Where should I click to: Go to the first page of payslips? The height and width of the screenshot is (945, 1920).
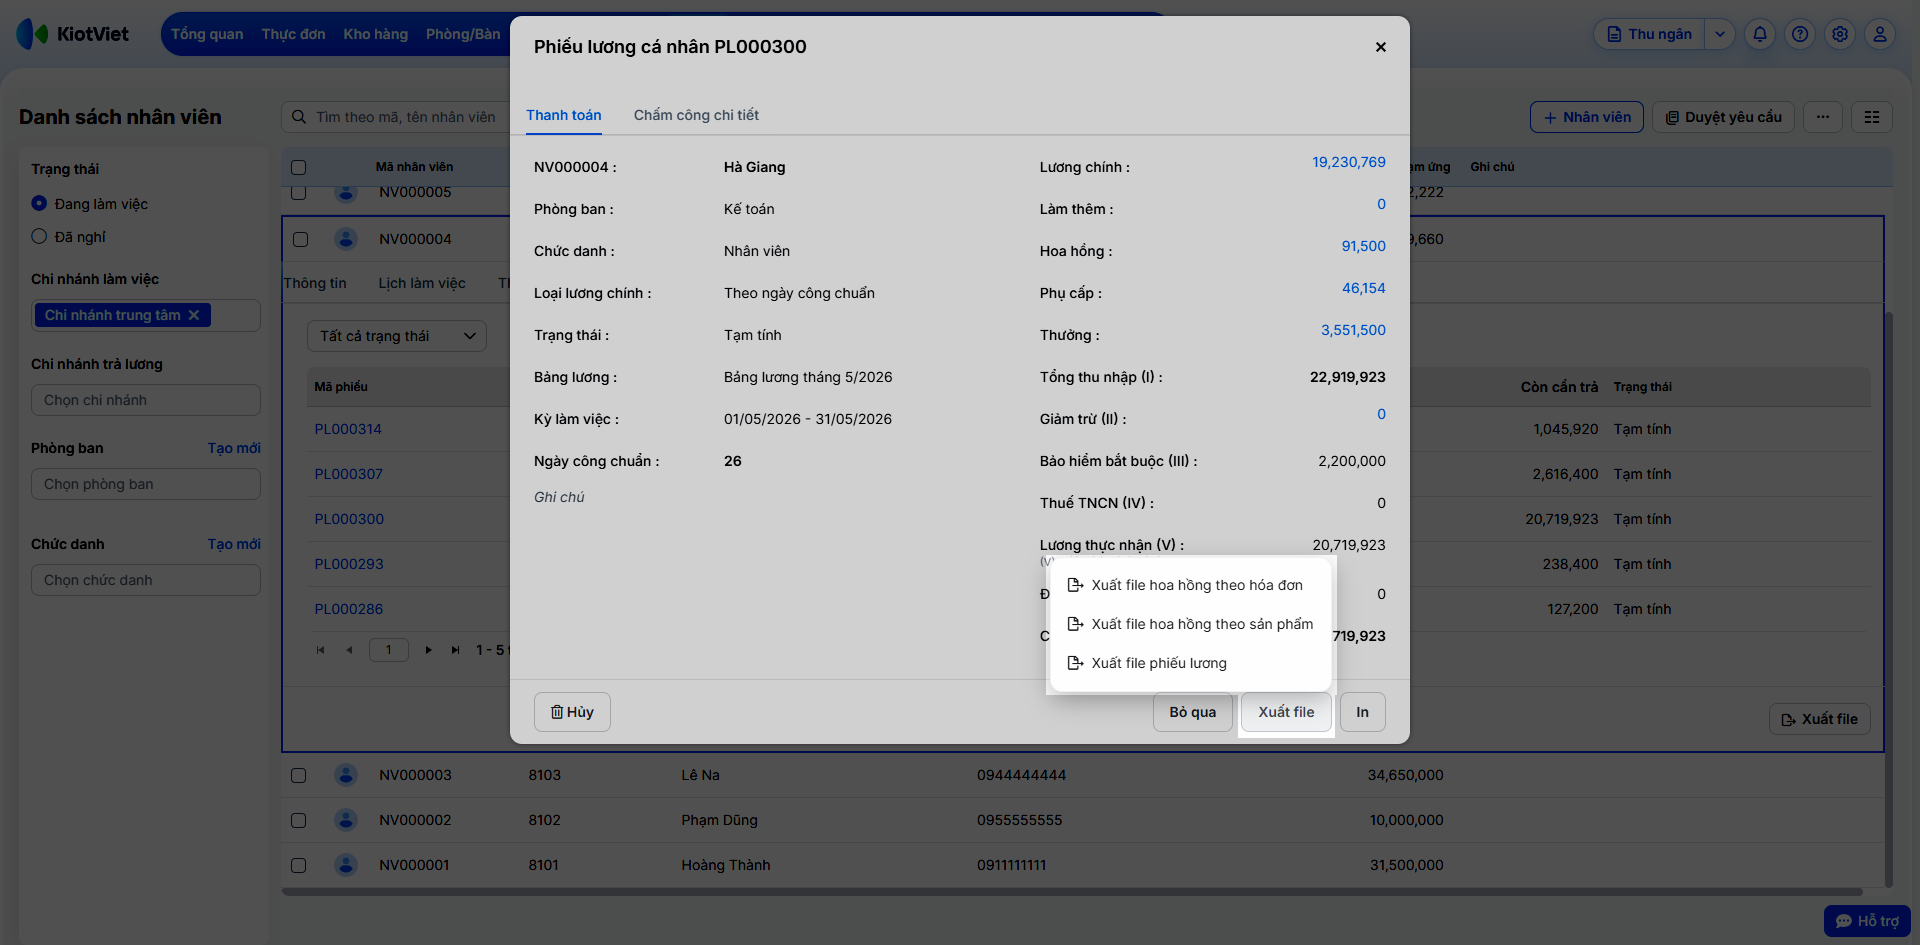pos(321,650)
